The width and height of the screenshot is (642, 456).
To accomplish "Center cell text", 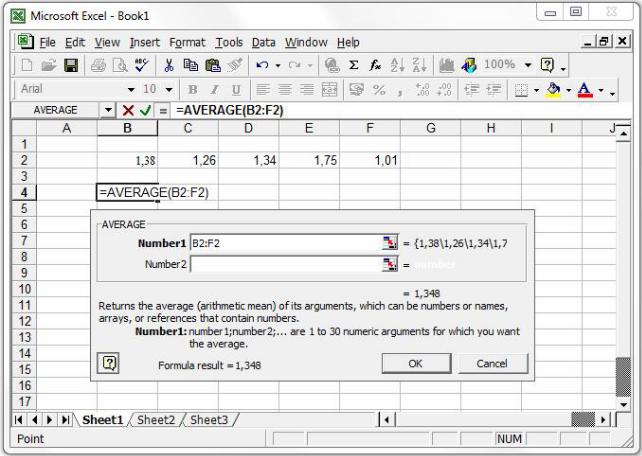I will tap(285, 90).
